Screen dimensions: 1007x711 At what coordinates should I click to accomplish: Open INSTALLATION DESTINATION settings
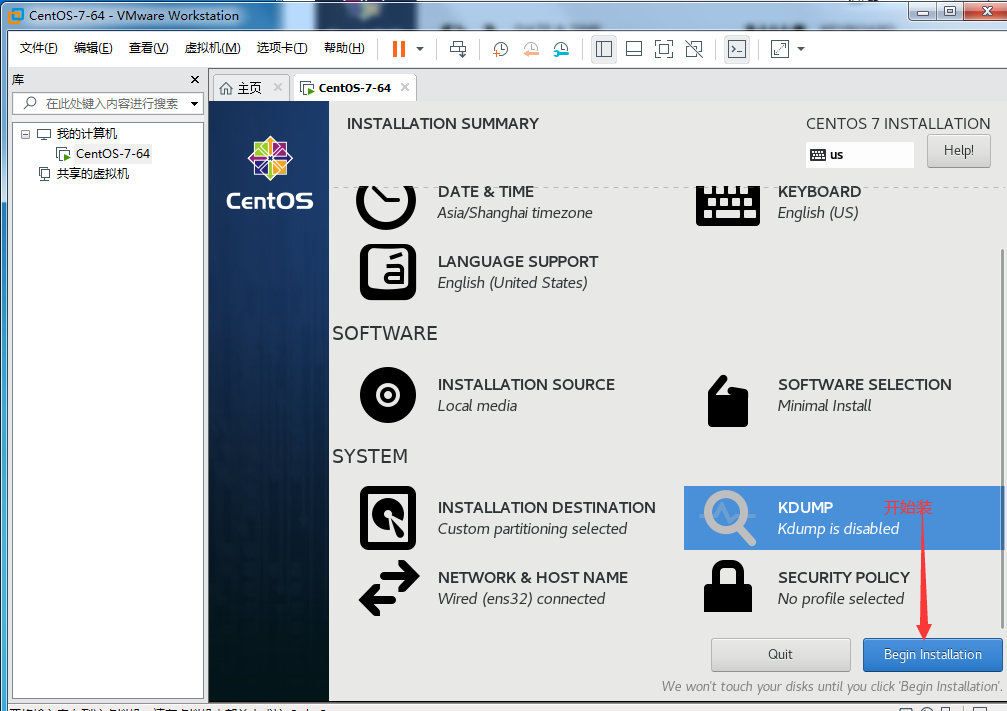coord(547,518)
